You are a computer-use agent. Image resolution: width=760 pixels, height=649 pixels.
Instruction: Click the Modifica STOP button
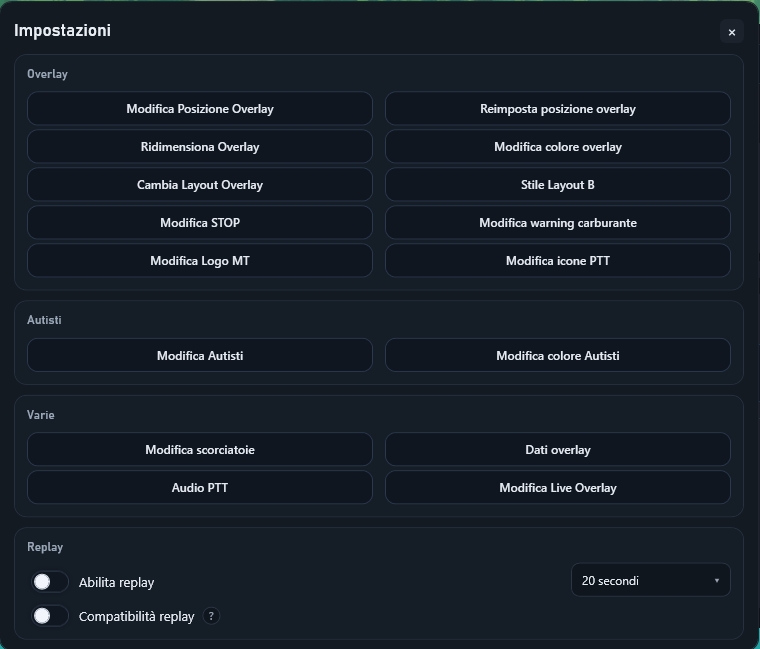tap(200, 223)
